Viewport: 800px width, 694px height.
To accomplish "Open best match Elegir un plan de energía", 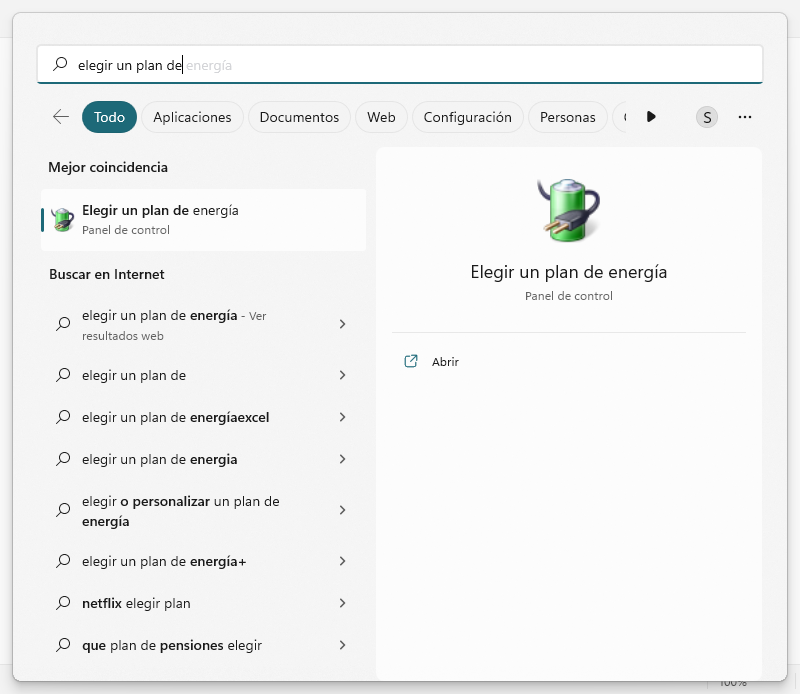I will 204,220.
